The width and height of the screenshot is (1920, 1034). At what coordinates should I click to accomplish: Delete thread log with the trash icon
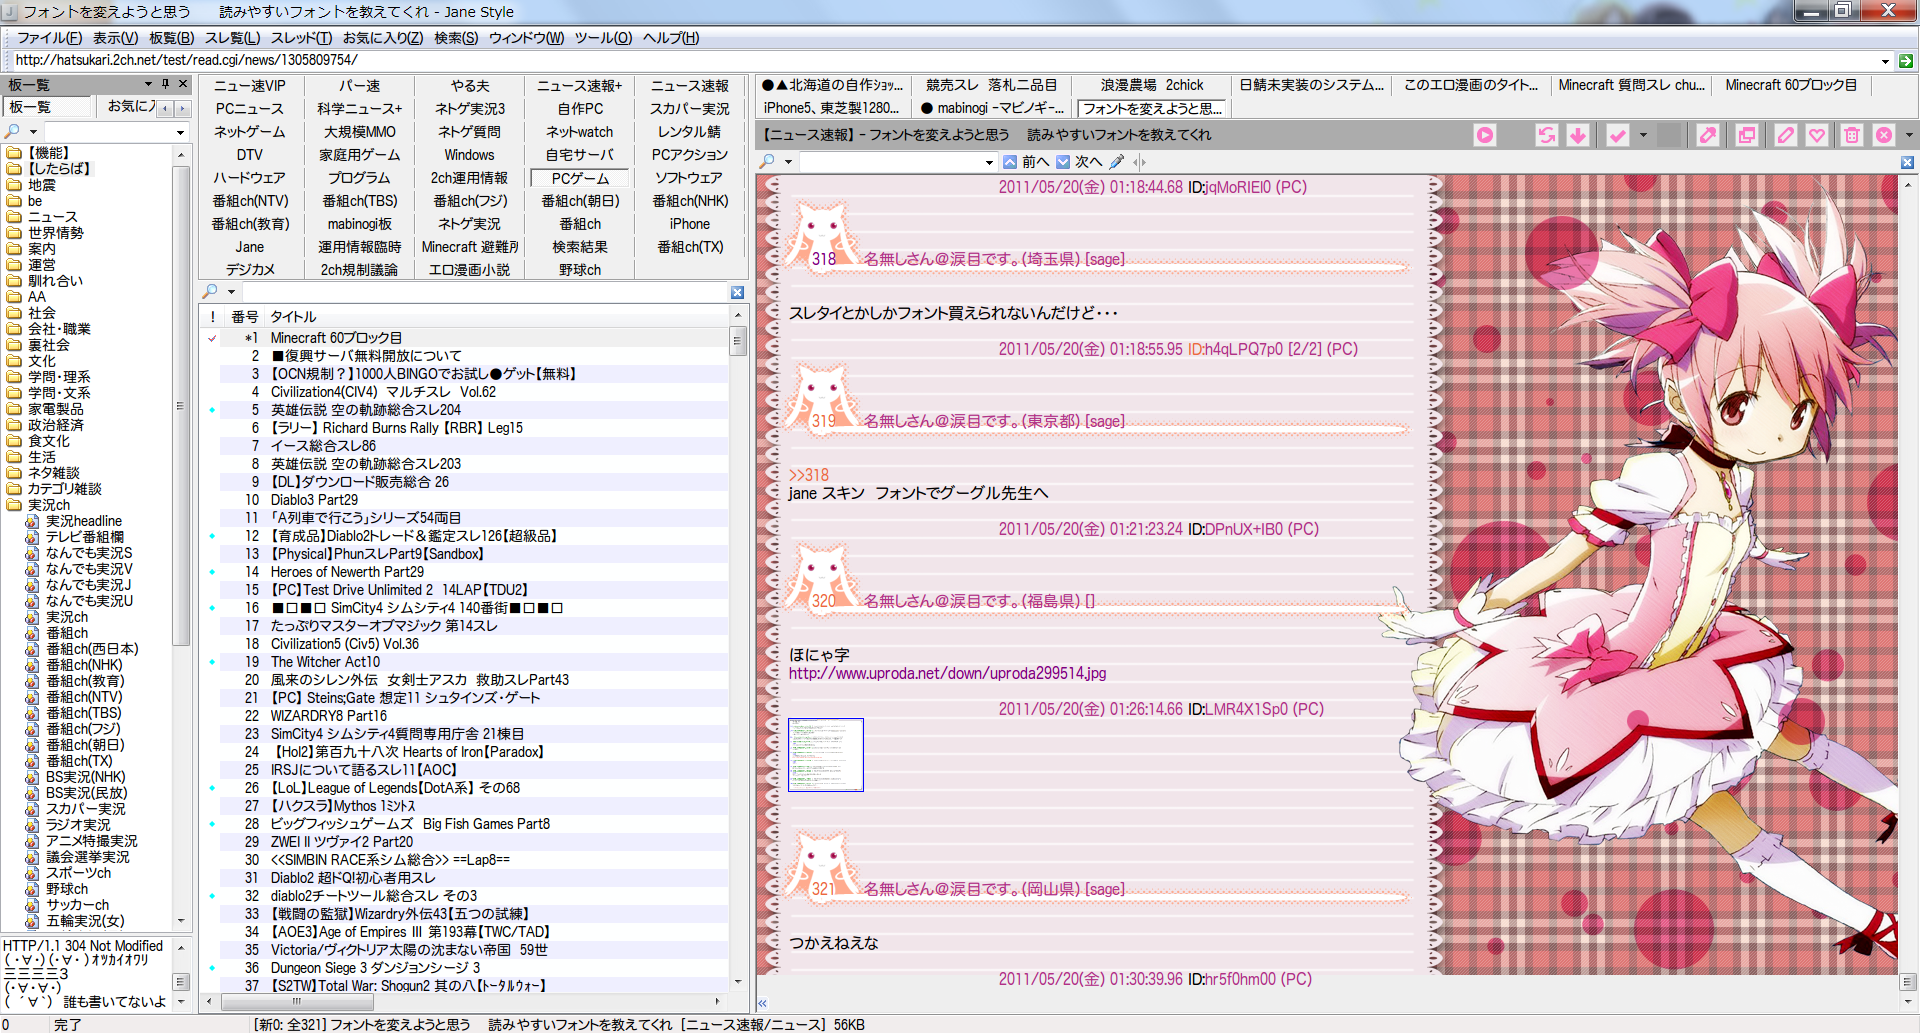point(1852,135)
